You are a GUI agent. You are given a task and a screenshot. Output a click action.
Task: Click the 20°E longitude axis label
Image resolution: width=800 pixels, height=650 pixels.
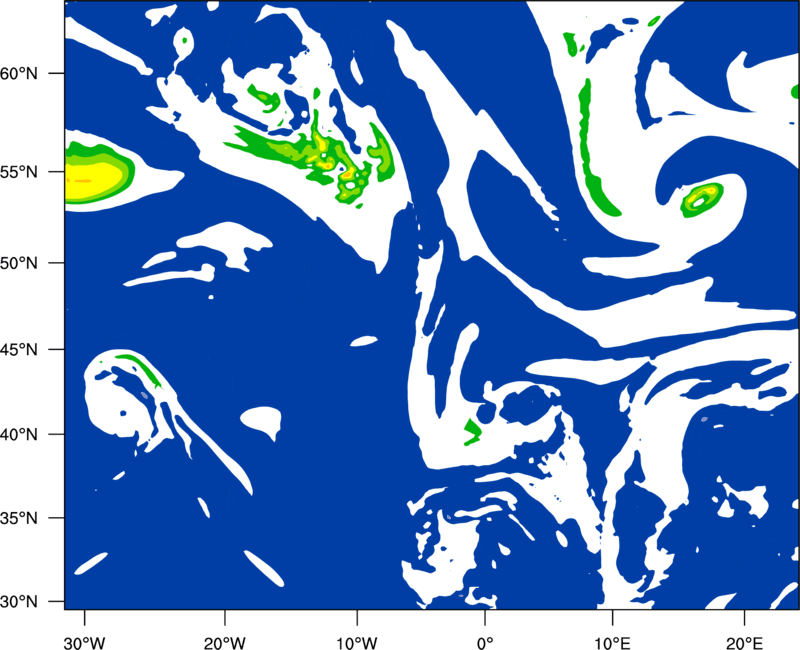pos(745,643)
